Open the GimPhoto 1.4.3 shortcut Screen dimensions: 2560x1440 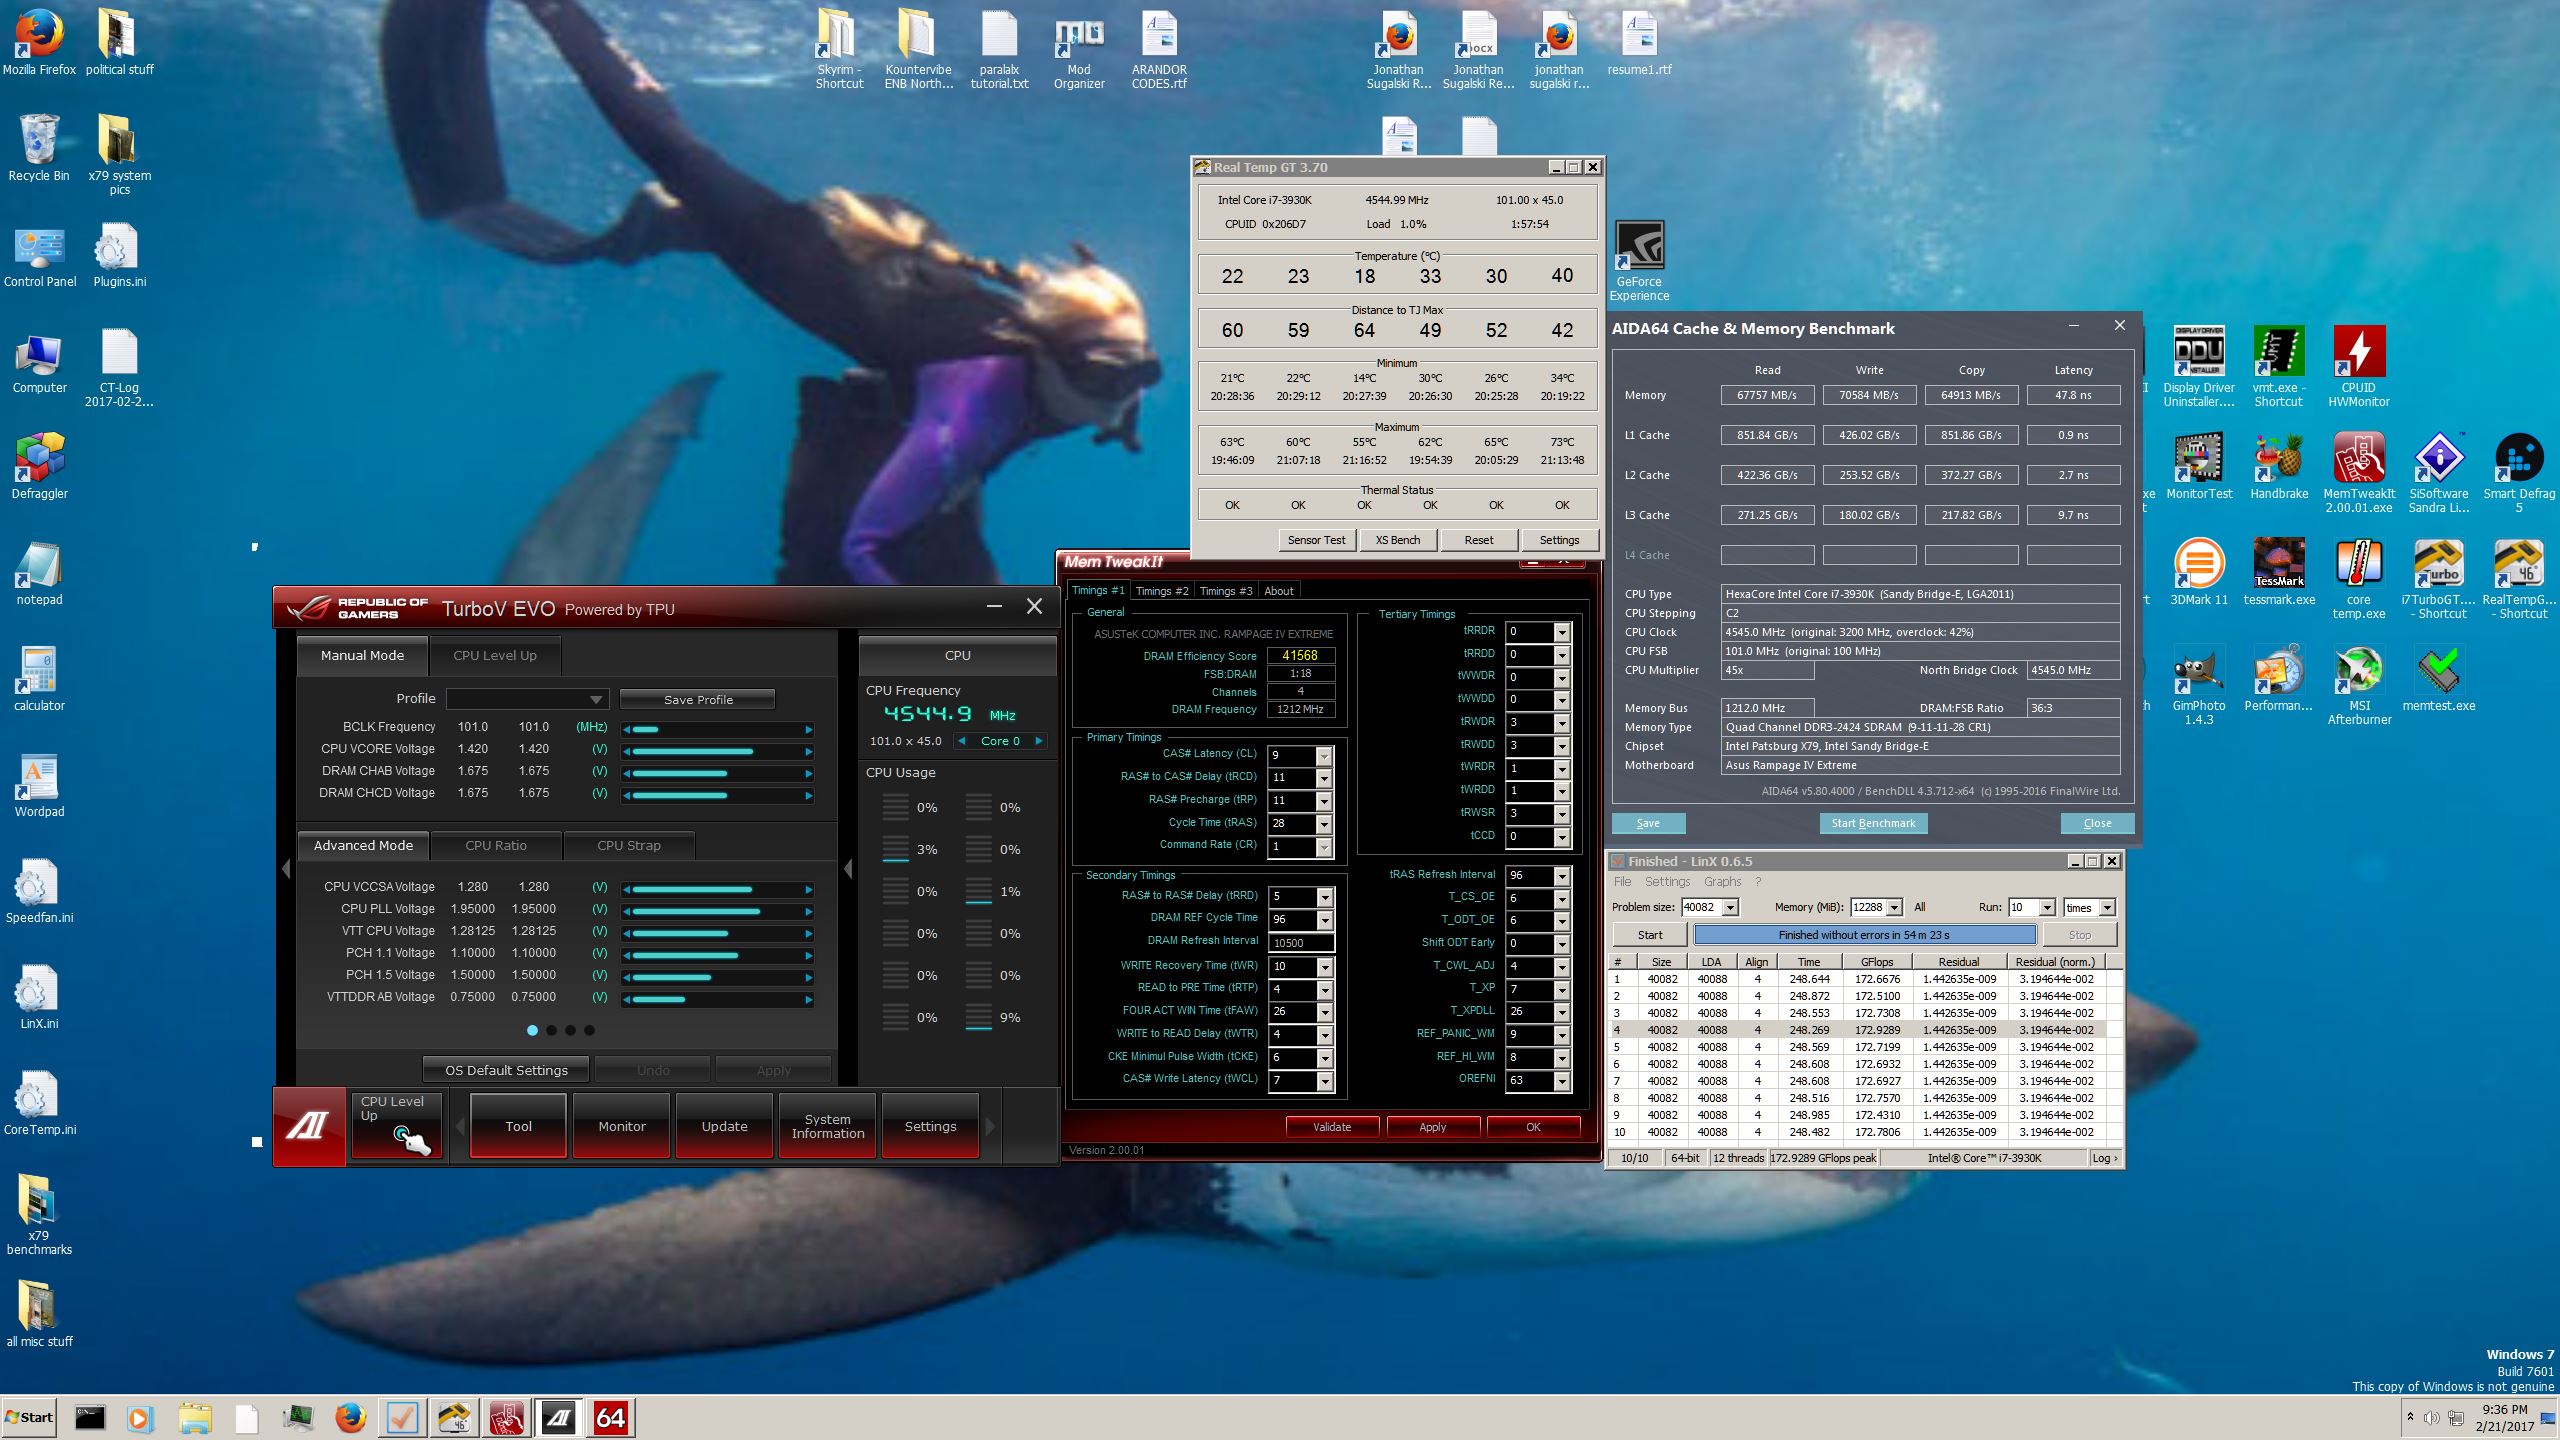coord(2198,684)
